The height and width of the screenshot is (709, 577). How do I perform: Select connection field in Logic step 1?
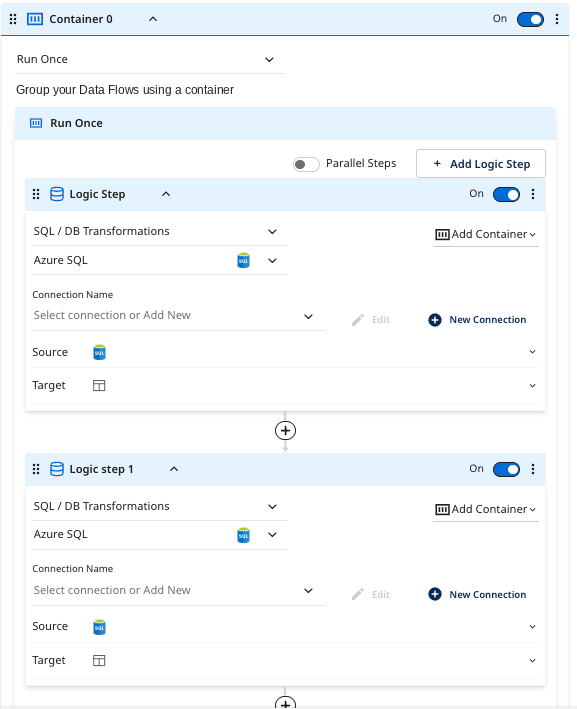[178, 591]
